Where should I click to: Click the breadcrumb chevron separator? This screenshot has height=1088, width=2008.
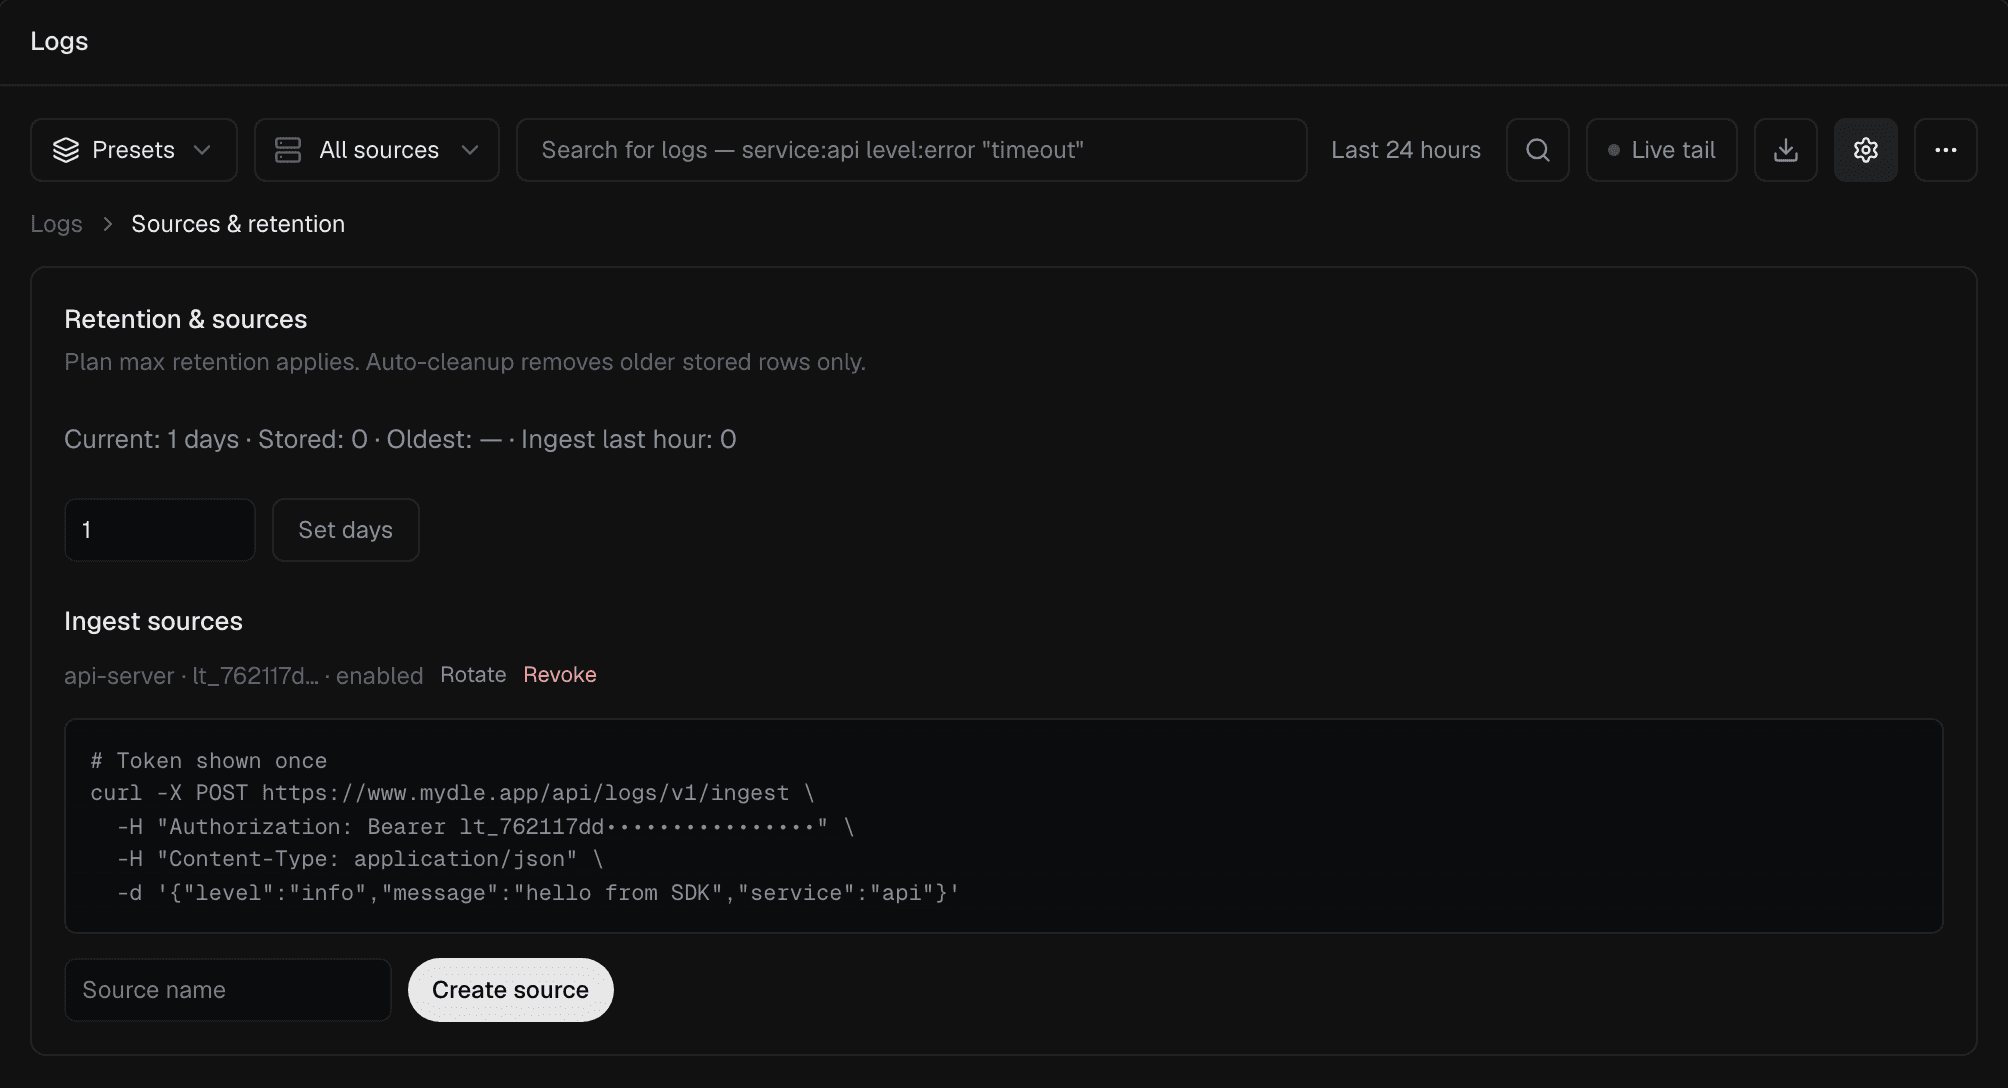107,224
